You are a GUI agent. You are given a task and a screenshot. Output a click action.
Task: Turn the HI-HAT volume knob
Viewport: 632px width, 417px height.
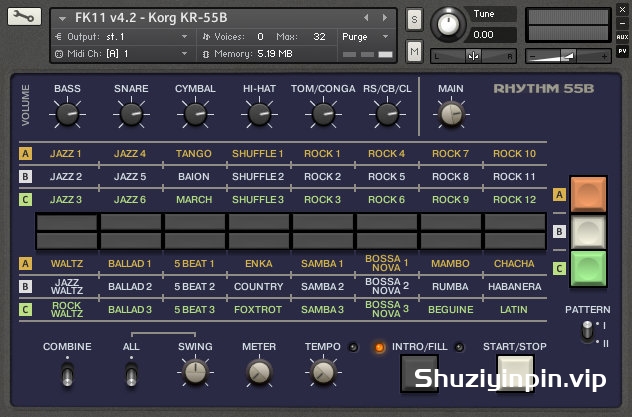click(259, 114)
